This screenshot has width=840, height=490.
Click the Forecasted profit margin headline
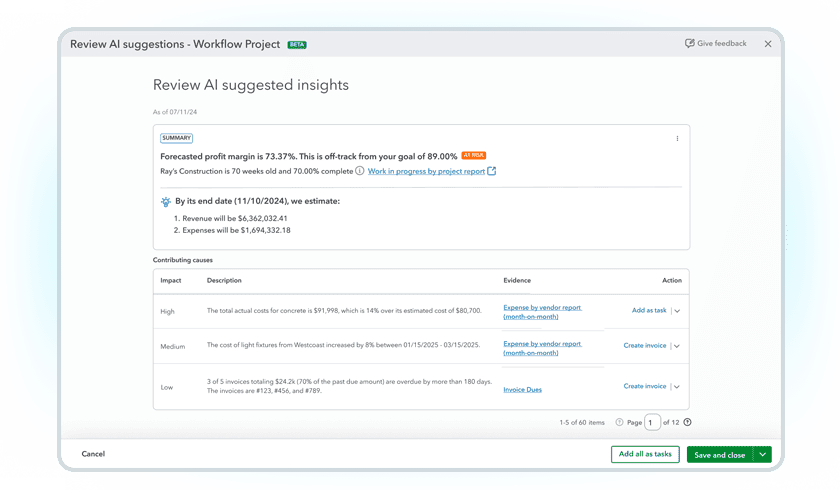[x=309, y=156]
